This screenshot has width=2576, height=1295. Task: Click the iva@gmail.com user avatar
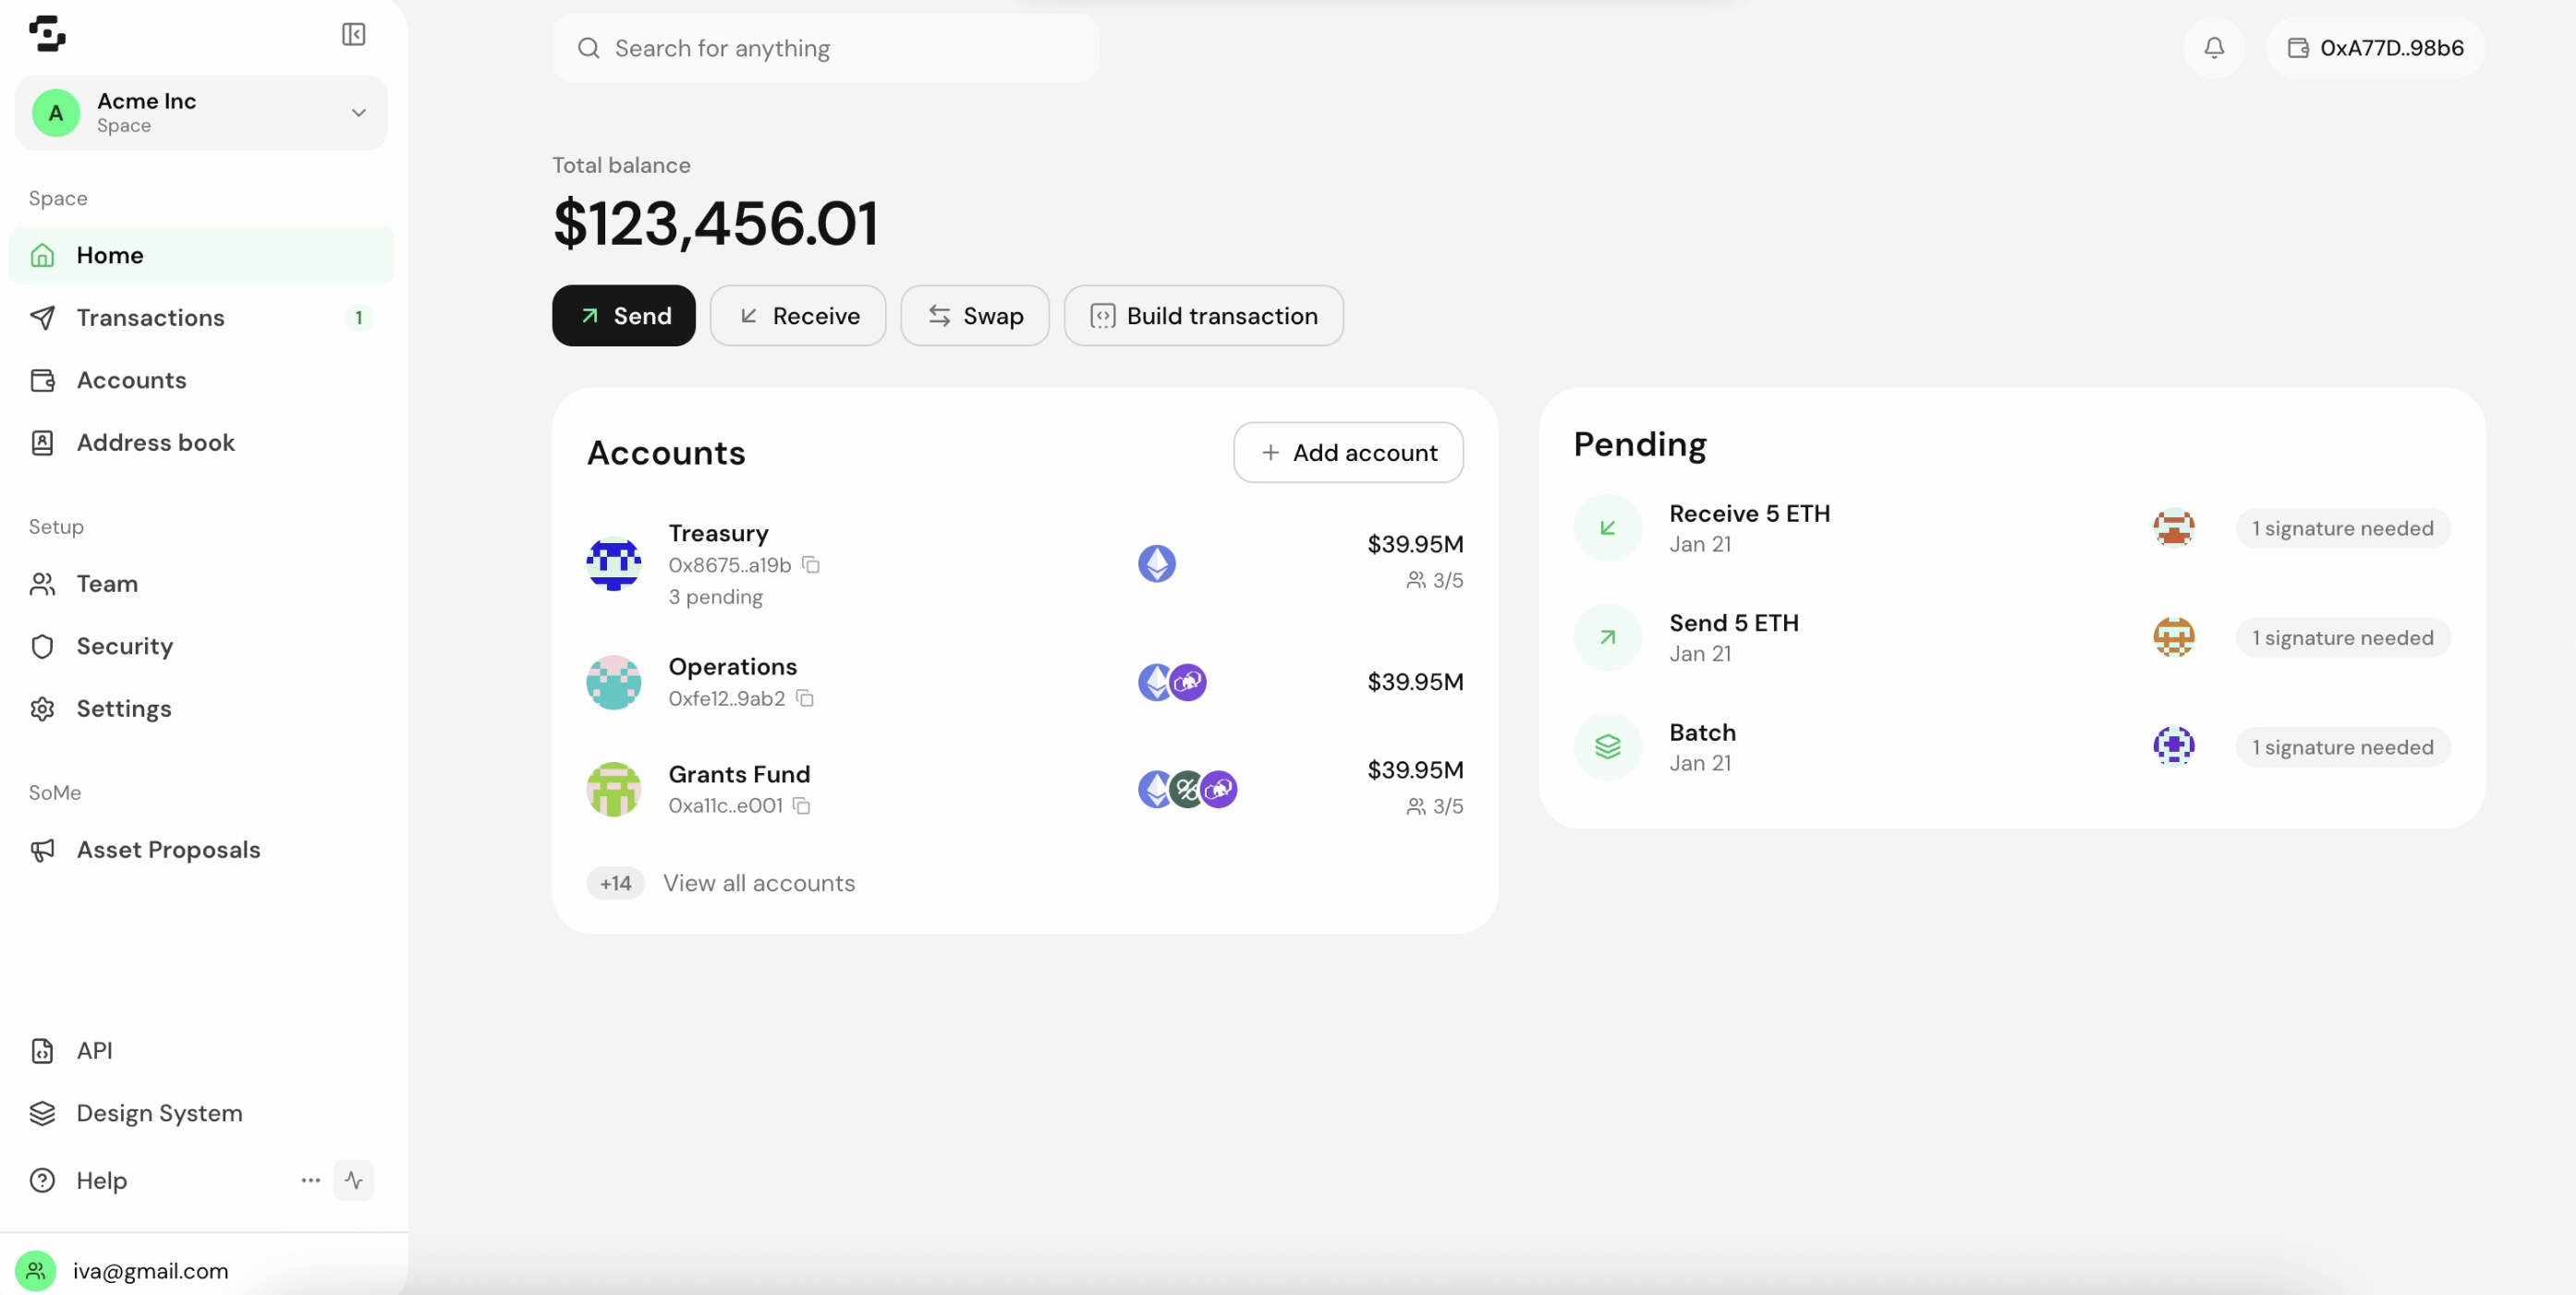coord(36,1271)
